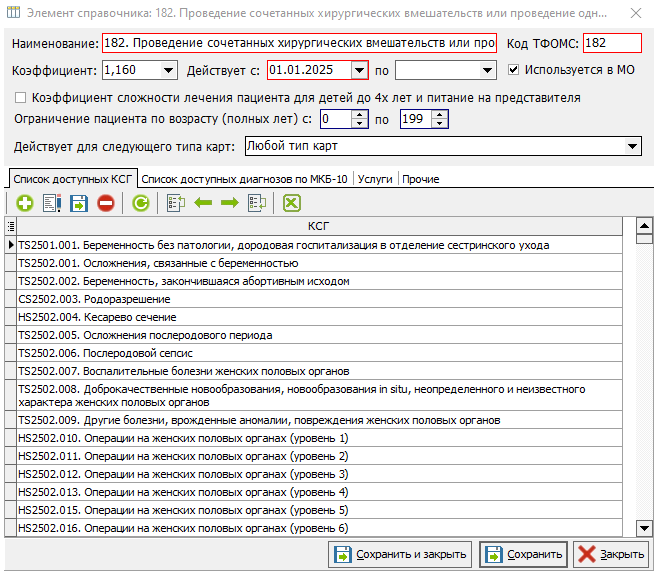Expand the 'Любой тип карт' dropdown
Viewport: 658px width, 571px height.
632,147
